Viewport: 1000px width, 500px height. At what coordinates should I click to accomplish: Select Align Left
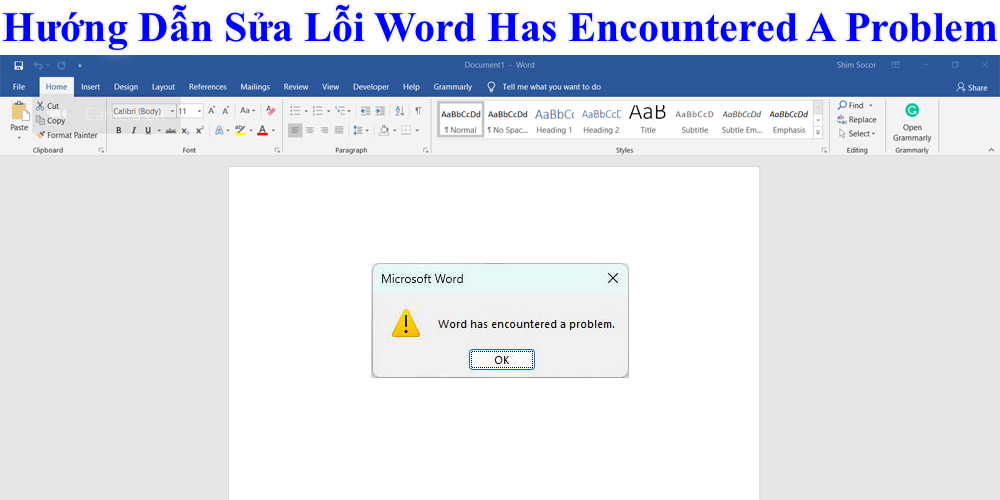coord(295,130)
